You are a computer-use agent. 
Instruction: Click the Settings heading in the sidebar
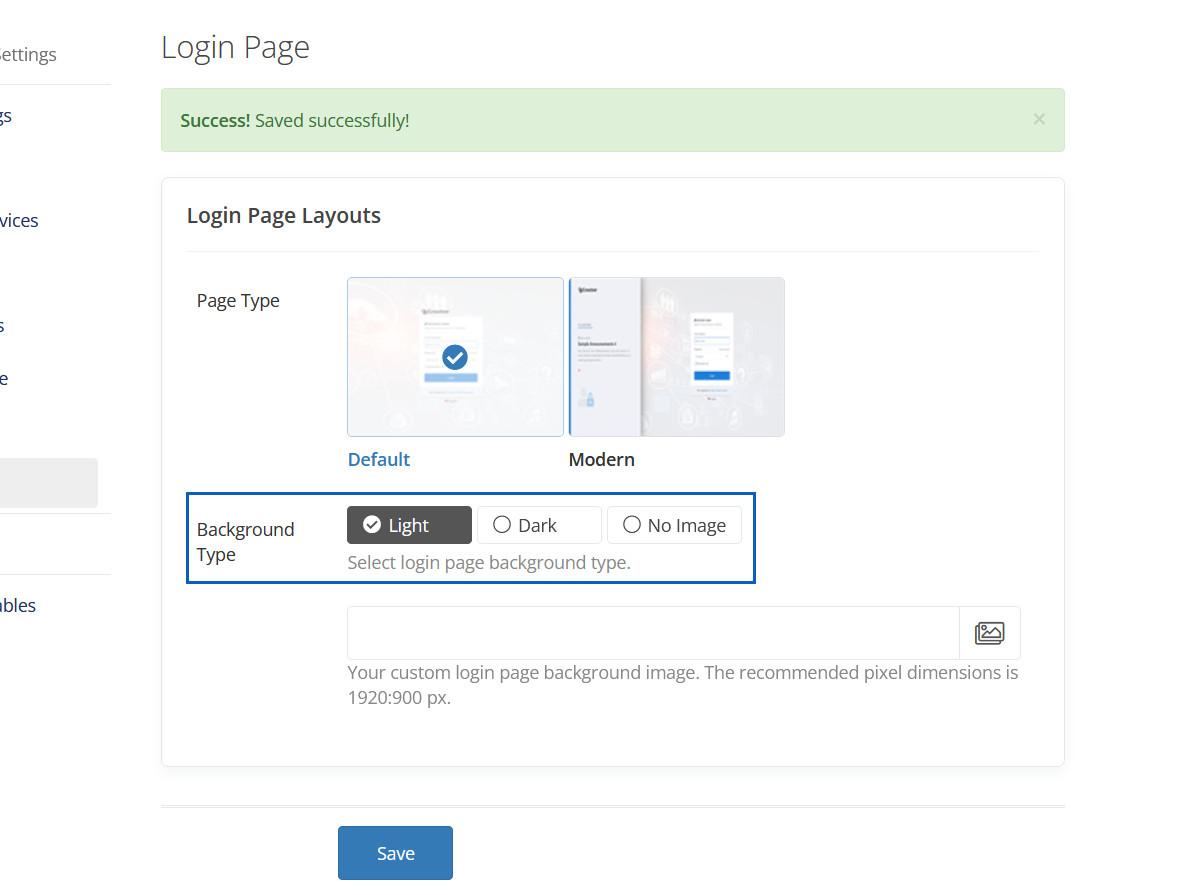click(28, 55)
